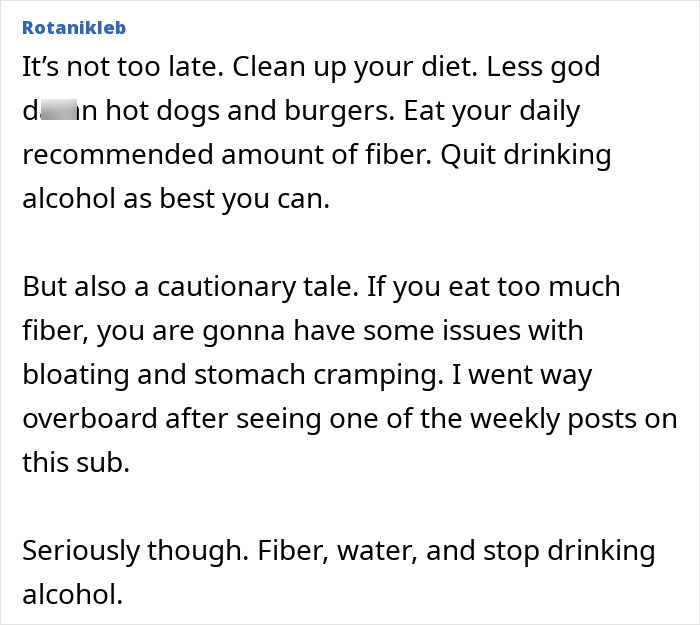Click the text "alcohol as best you can."
700x625 pixels.
point(175,199)
